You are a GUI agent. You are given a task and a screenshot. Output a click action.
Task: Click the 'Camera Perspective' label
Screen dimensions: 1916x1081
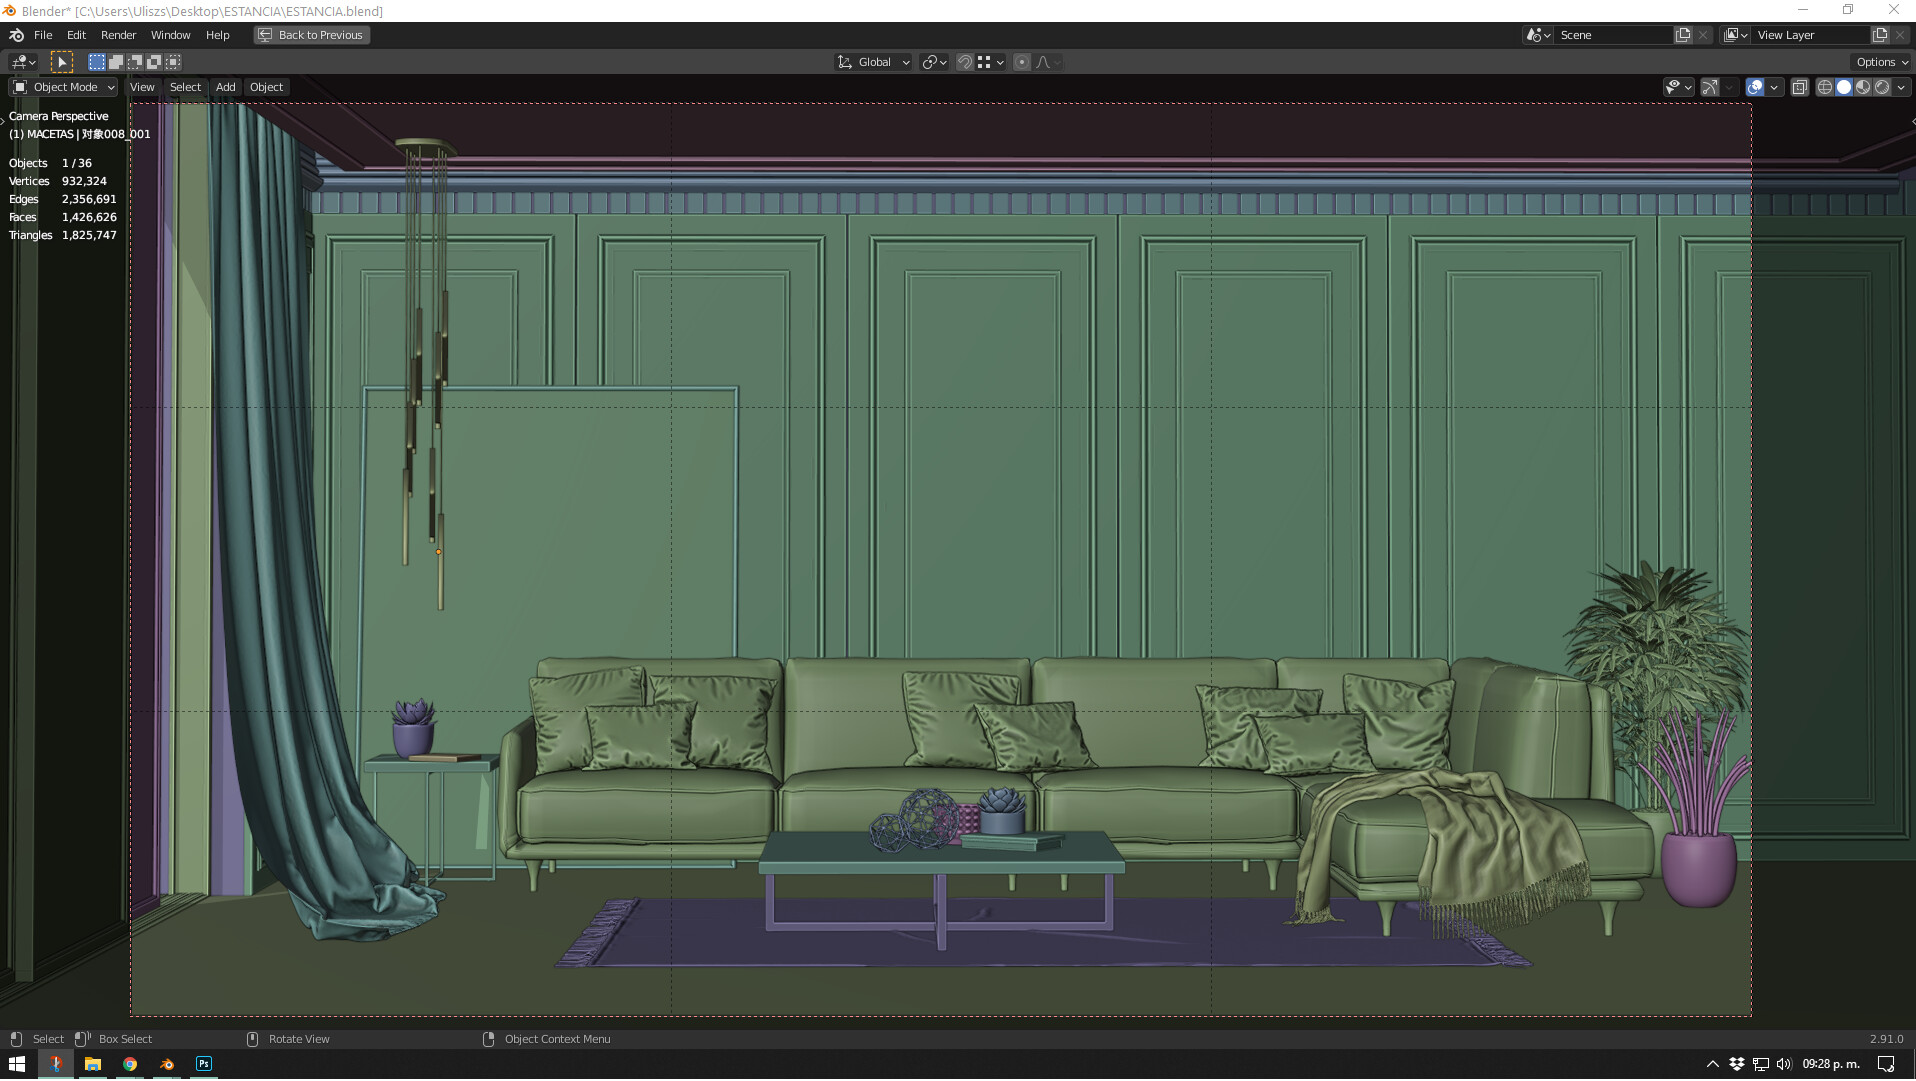[58, 116]
